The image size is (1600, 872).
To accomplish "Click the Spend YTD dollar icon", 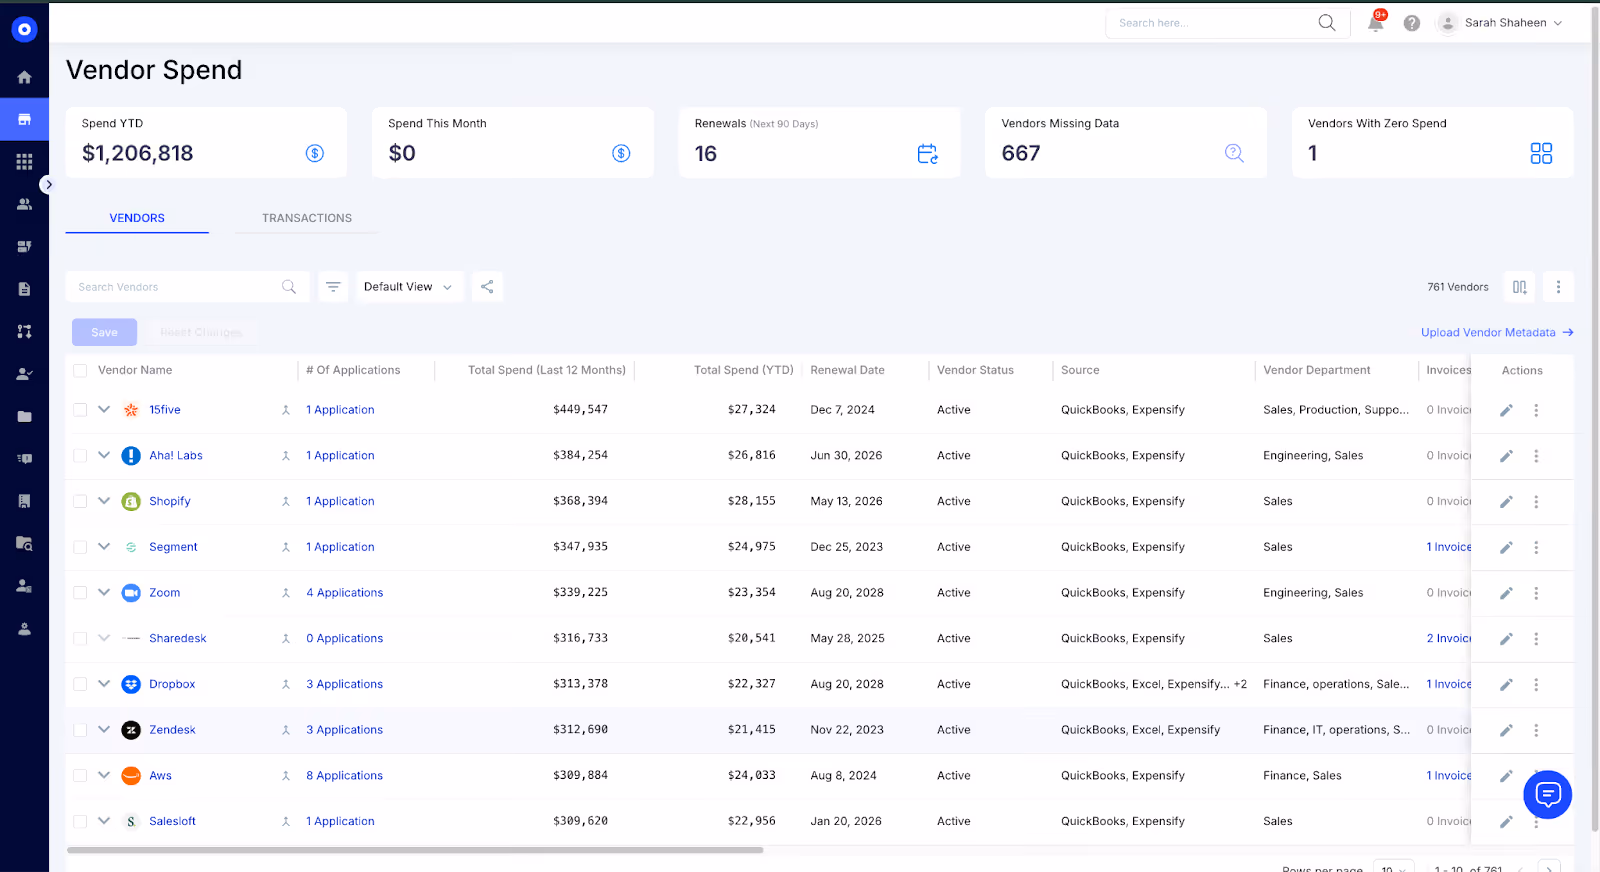I will pos(314,153).
